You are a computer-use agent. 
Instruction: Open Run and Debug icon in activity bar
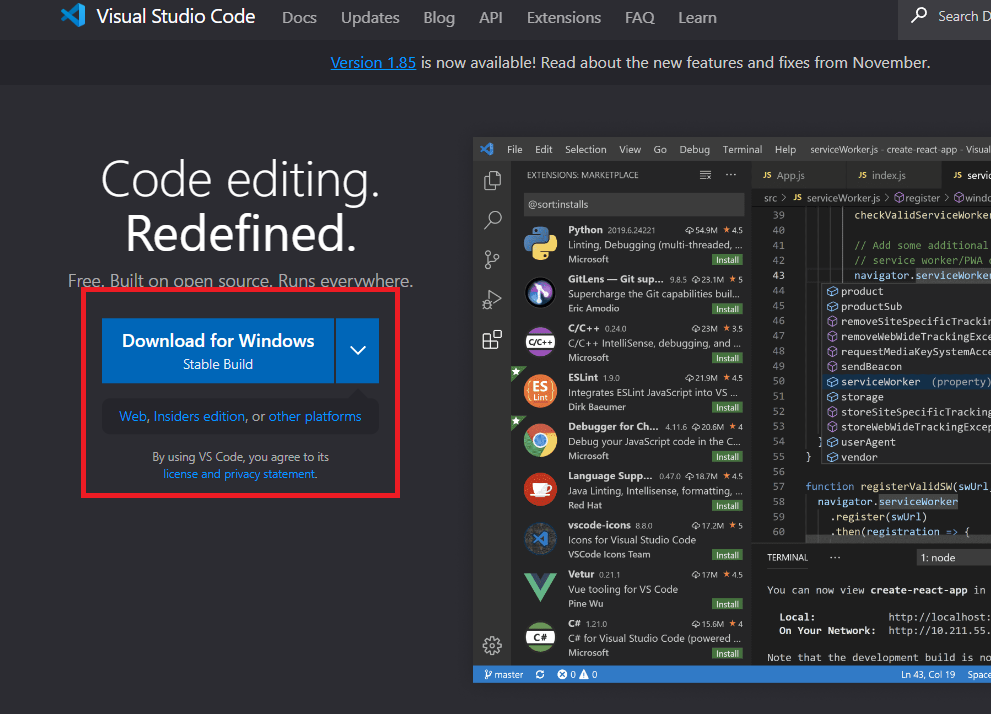pos(491,299)
